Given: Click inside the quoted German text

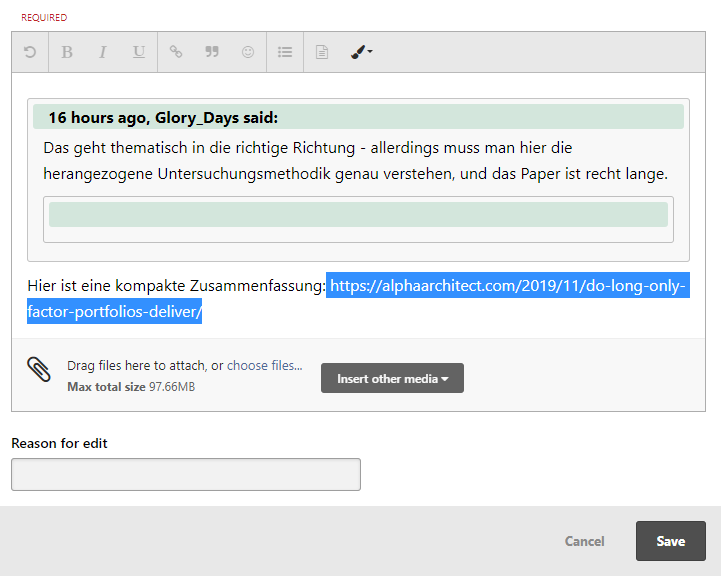Looking at the screenshot, I should pos(355,161).
